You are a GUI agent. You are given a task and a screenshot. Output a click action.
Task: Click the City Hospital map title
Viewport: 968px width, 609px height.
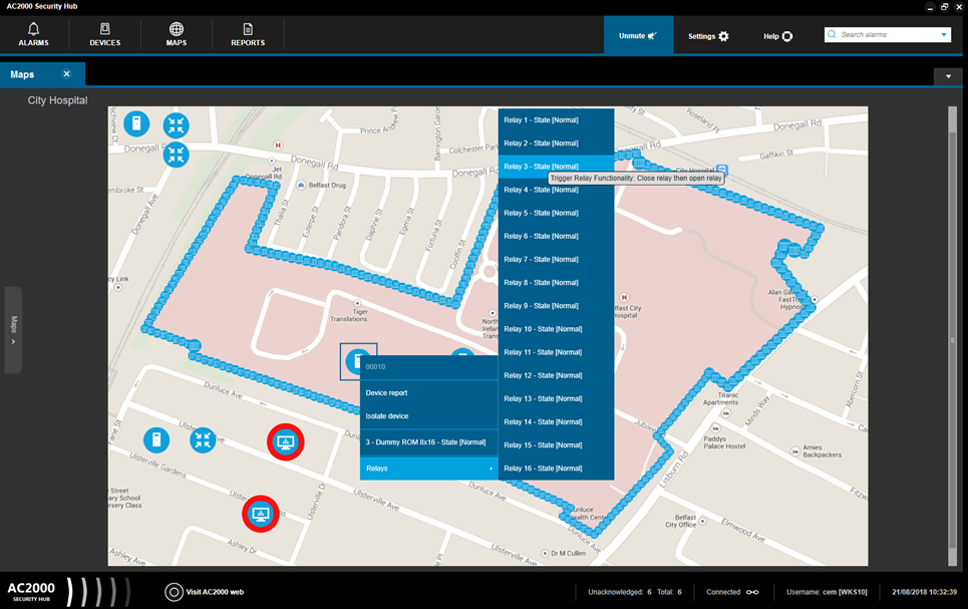click(x=57, y=100)
